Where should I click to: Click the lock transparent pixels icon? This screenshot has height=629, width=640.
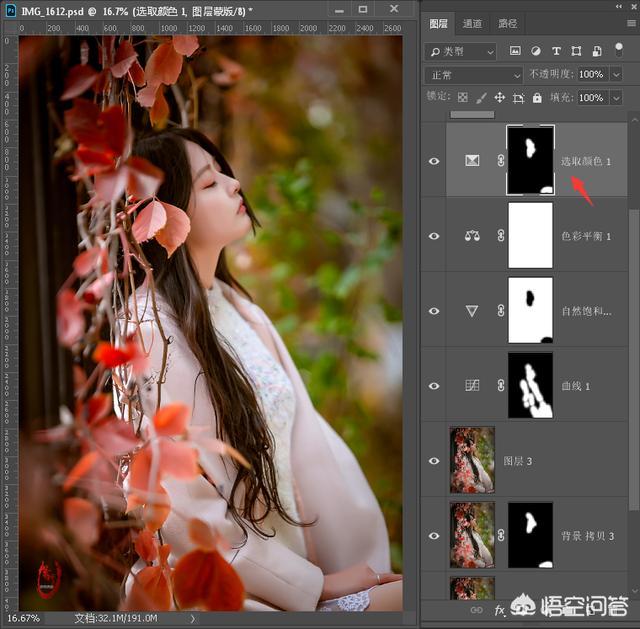click(462, 98)
